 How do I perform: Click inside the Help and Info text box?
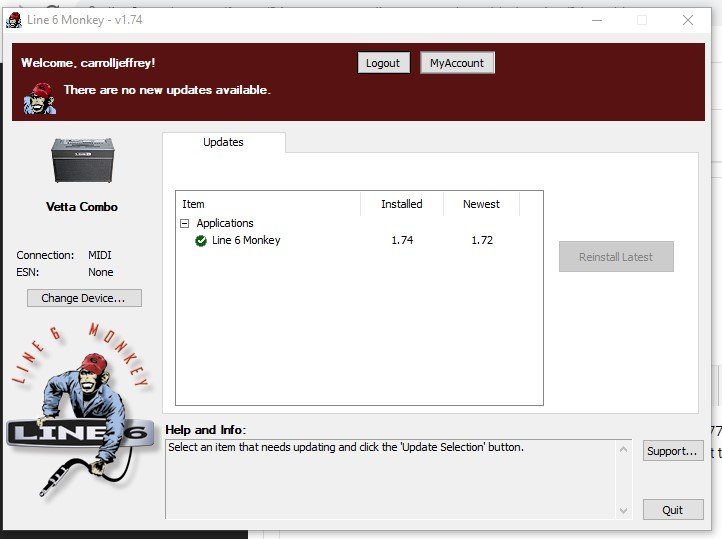point(400,480)
